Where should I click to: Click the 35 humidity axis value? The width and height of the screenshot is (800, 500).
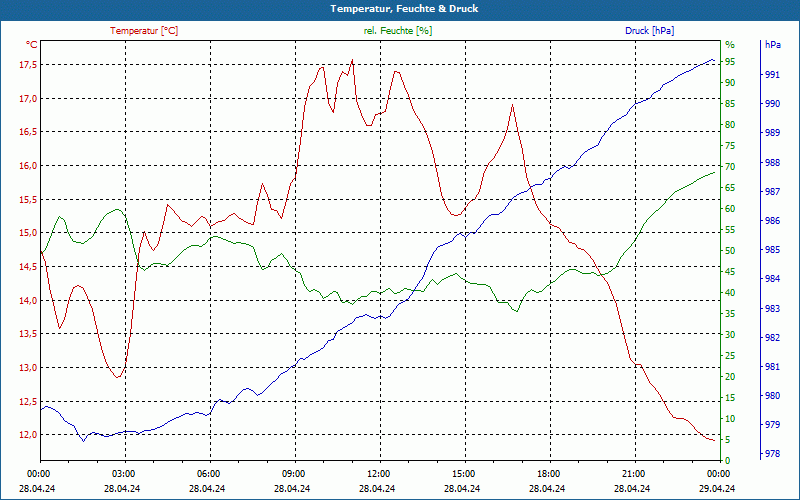coord(730,314)
